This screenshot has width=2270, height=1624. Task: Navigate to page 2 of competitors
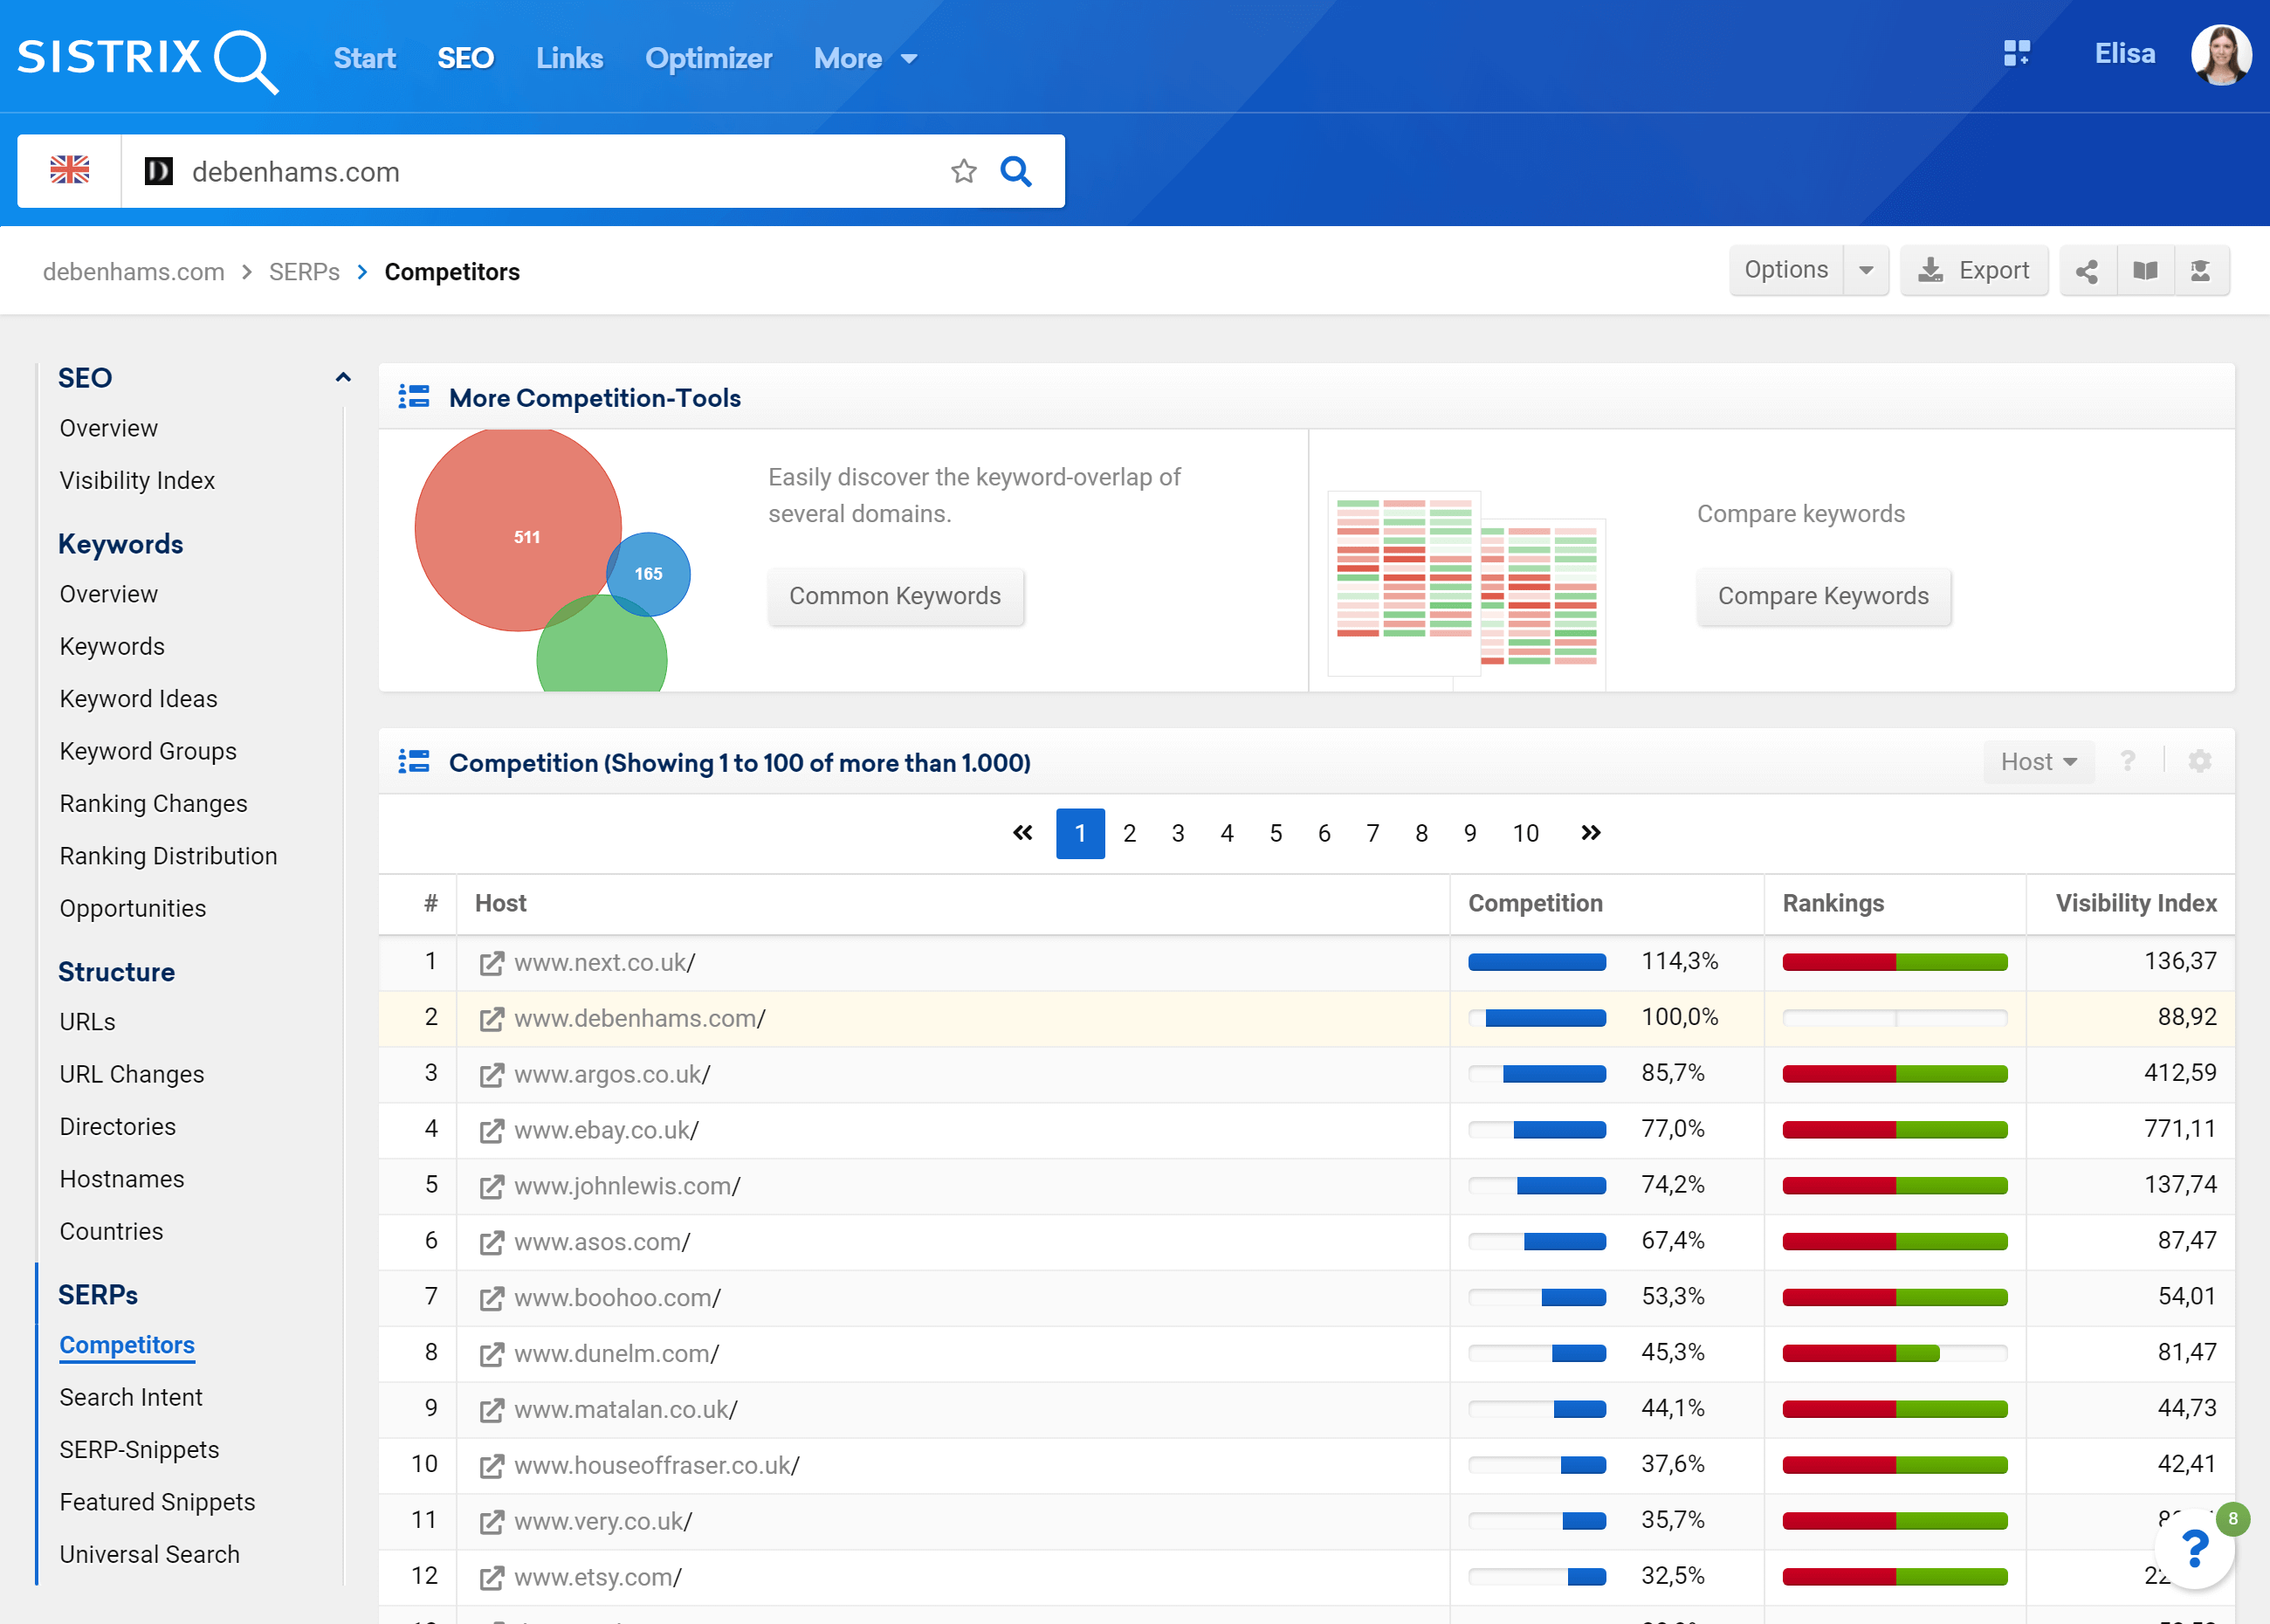point(1128,831)
